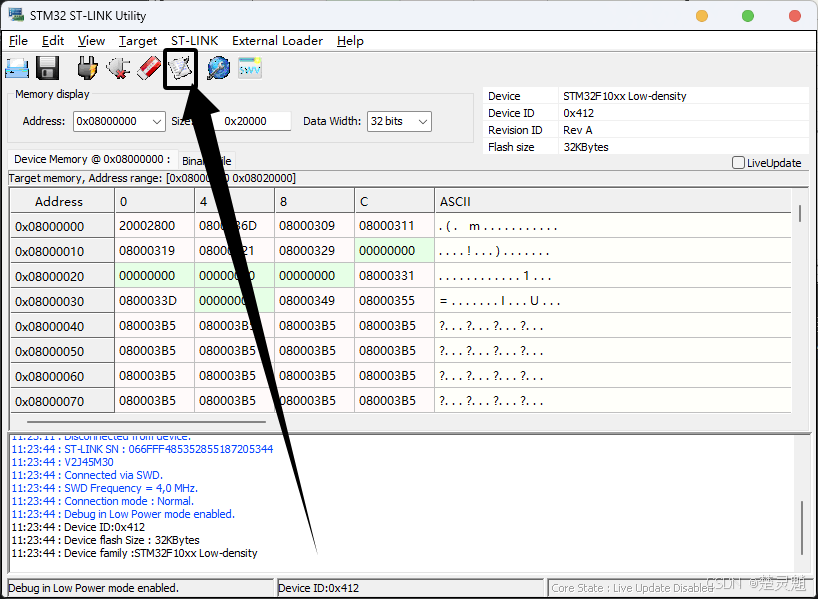Select the address row 0x08000000
The width and height of the screenshot is (818, 599).
point(62,226)
